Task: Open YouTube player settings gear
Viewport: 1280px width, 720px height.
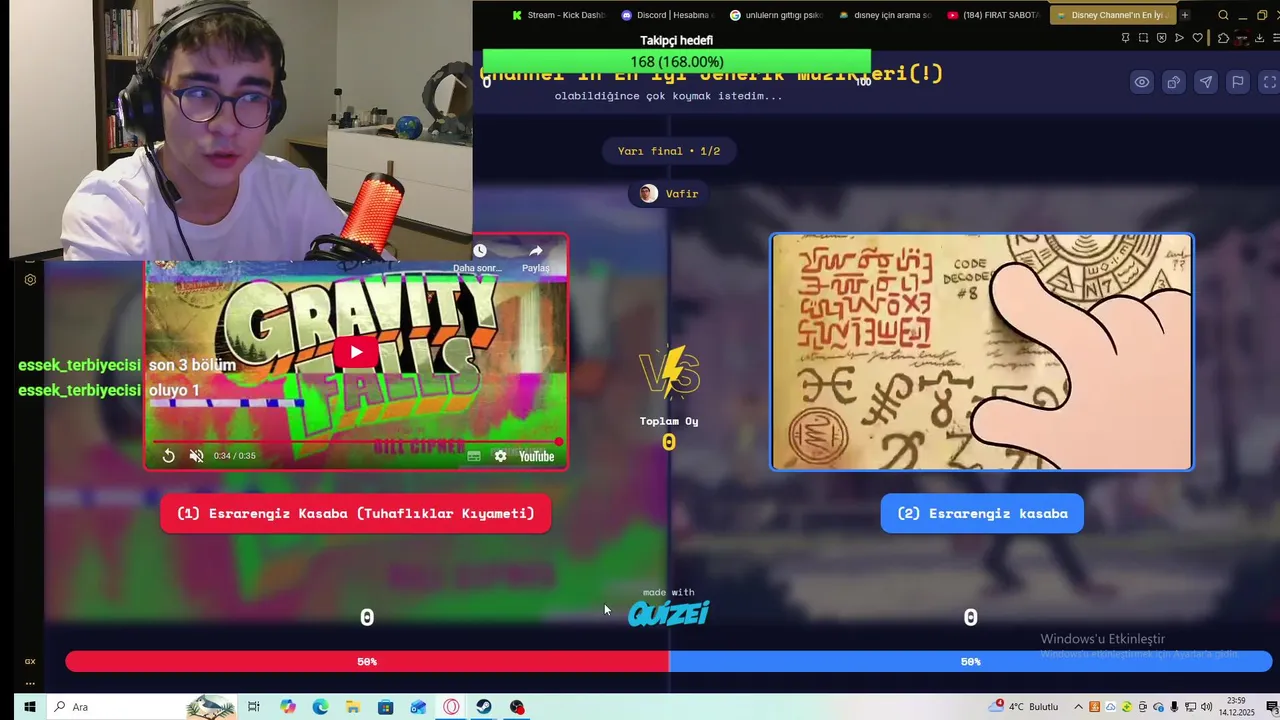Action: (501, 456)
